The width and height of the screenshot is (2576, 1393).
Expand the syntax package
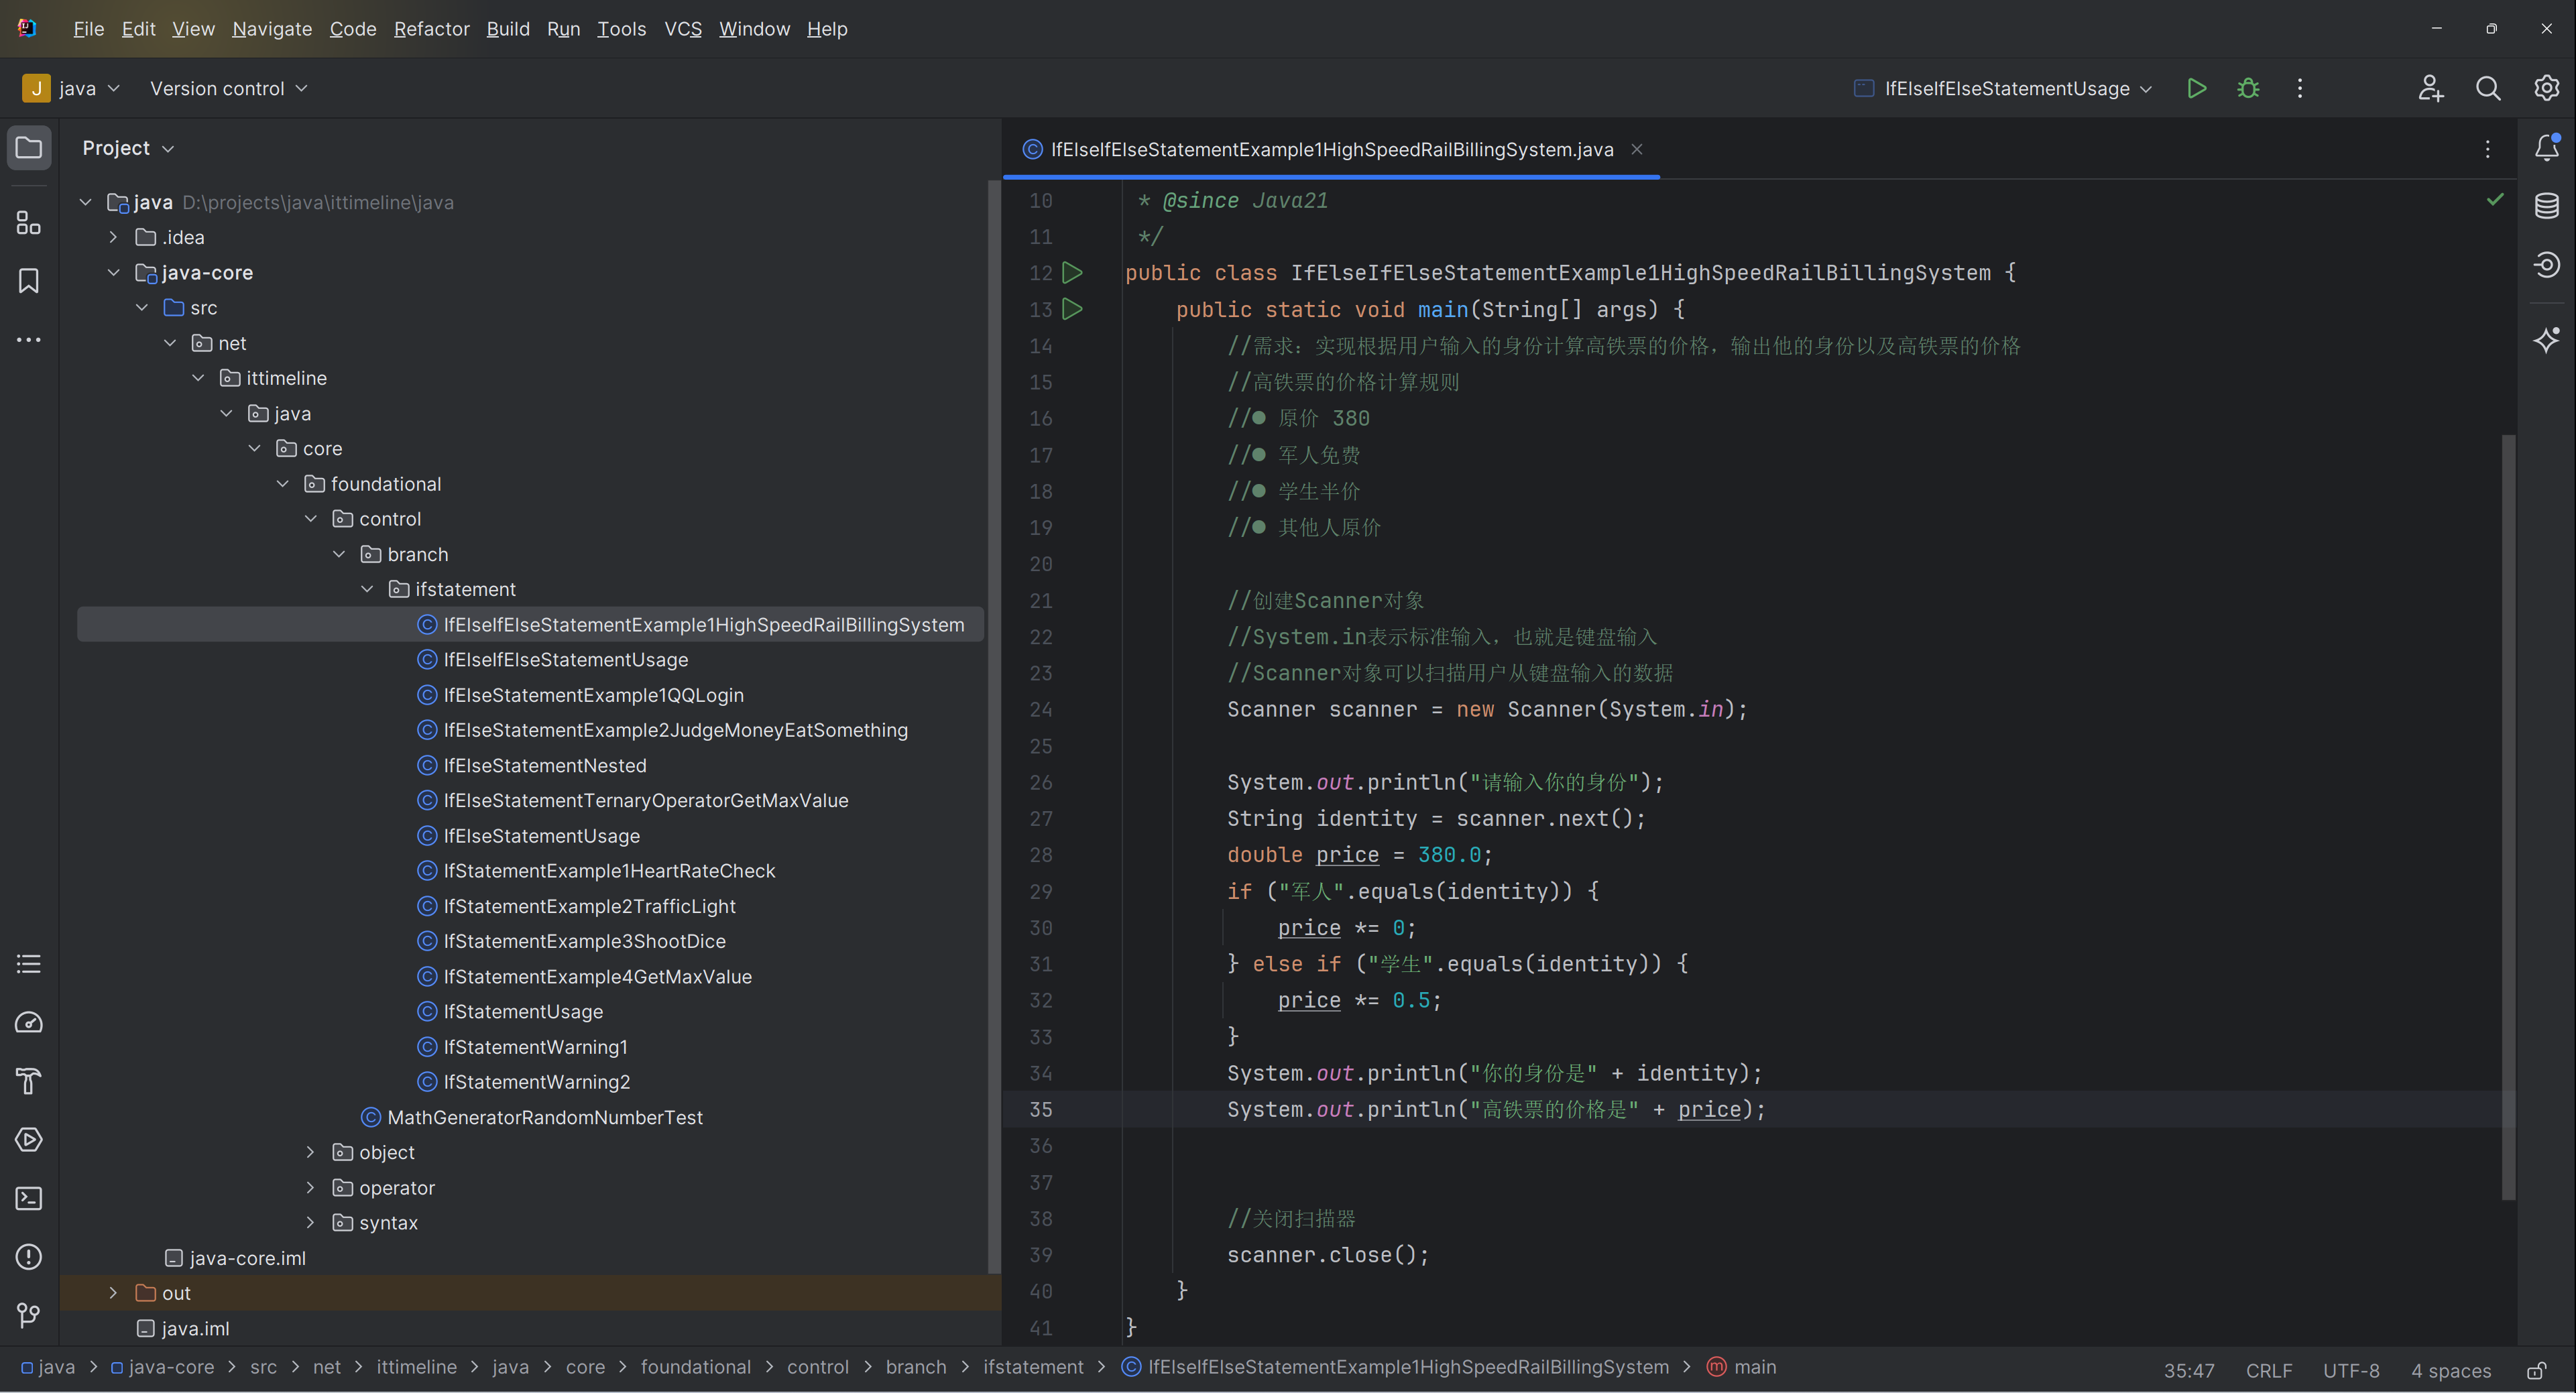(310, 1222)
